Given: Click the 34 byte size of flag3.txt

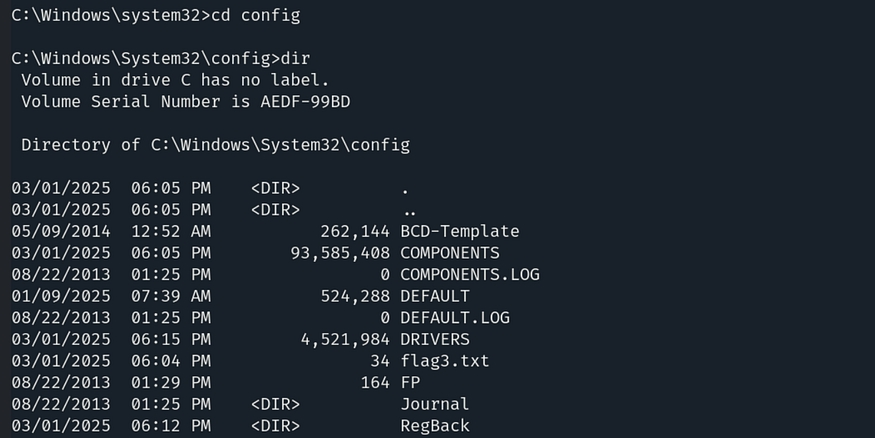Looking at the screenshot, I should [380, 361].
